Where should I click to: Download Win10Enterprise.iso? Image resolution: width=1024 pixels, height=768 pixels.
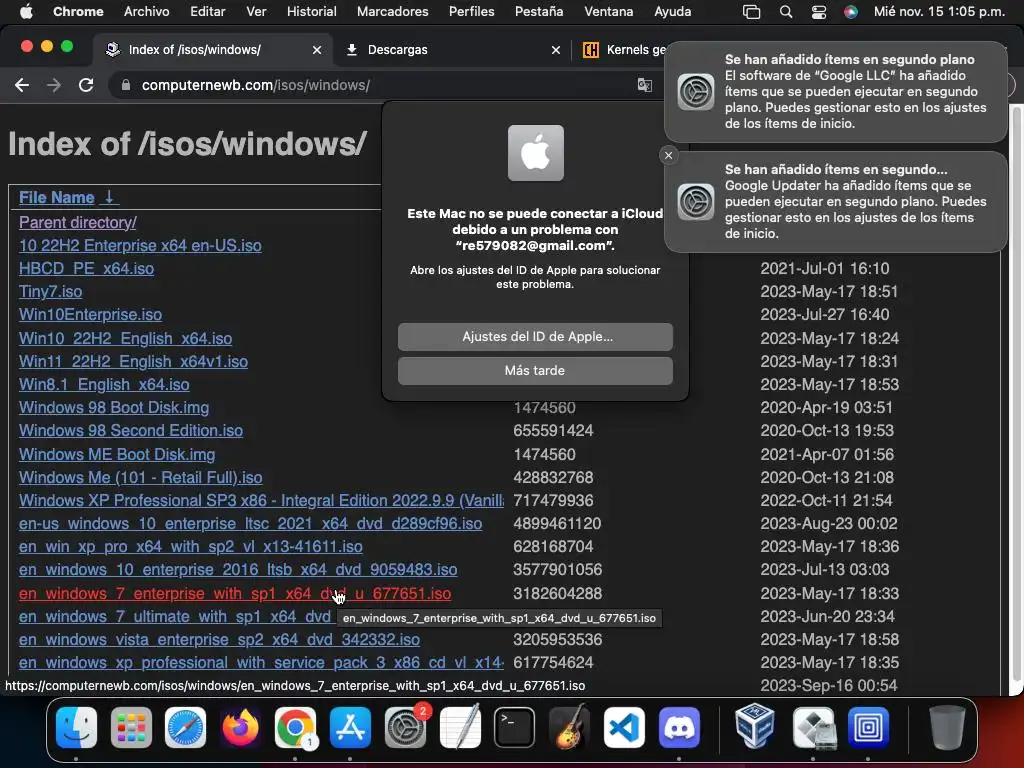pos(90,315)
